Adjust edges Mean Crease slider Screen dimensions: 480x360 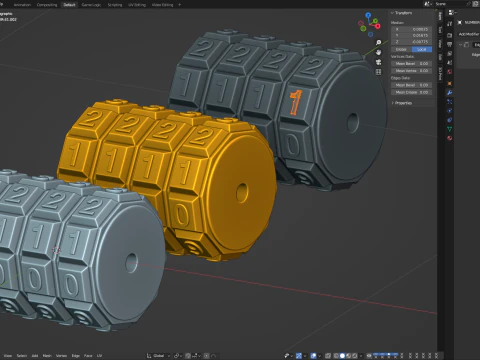411,92
